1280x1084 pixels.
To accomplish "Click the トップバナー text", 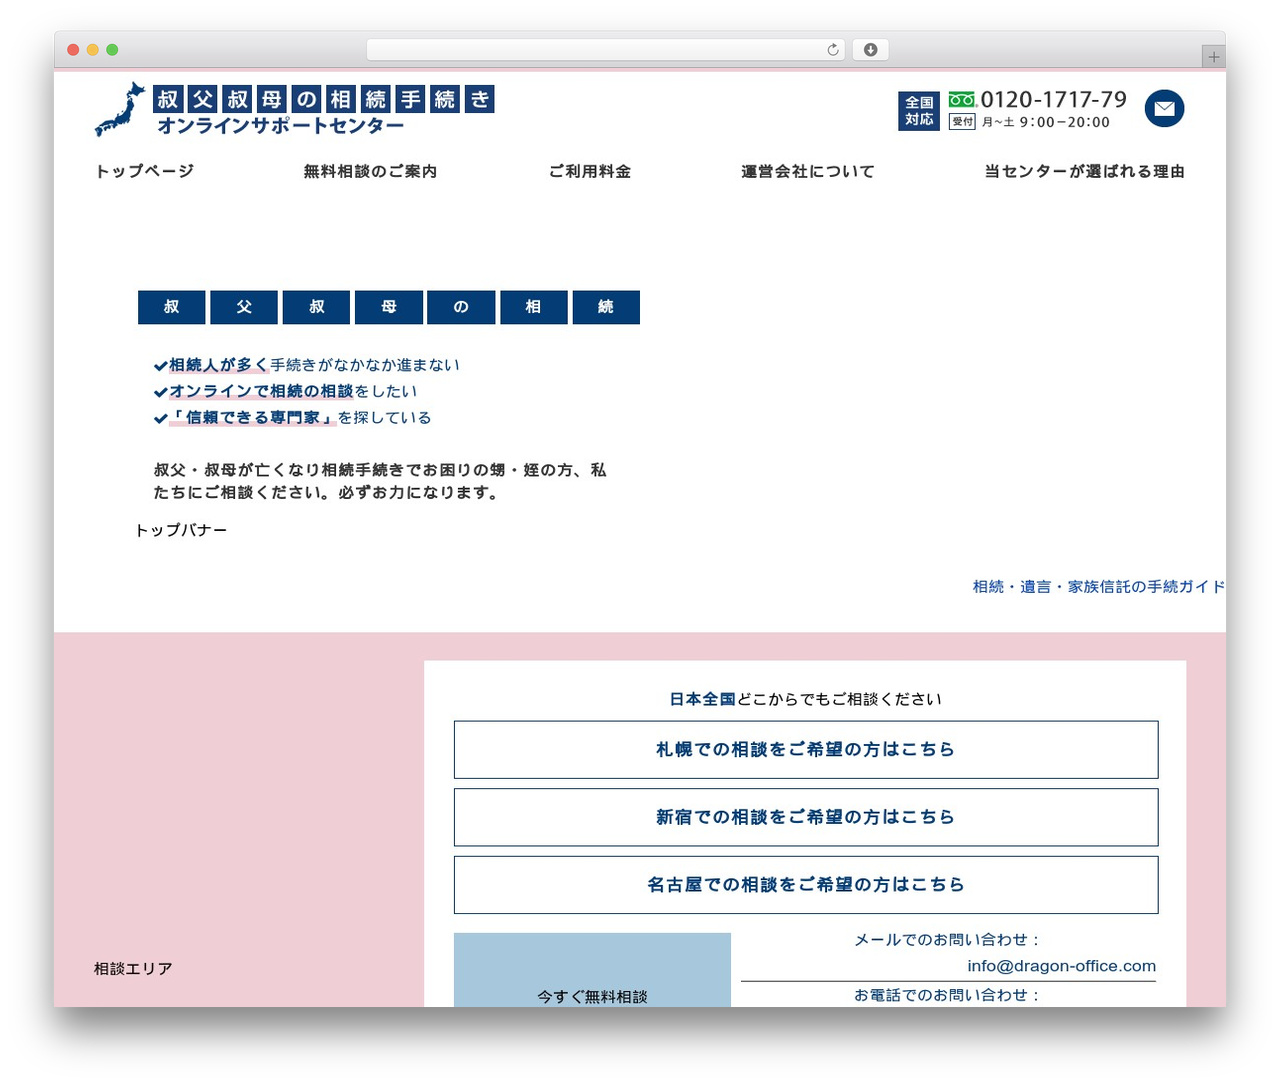I will coord(181,530).
